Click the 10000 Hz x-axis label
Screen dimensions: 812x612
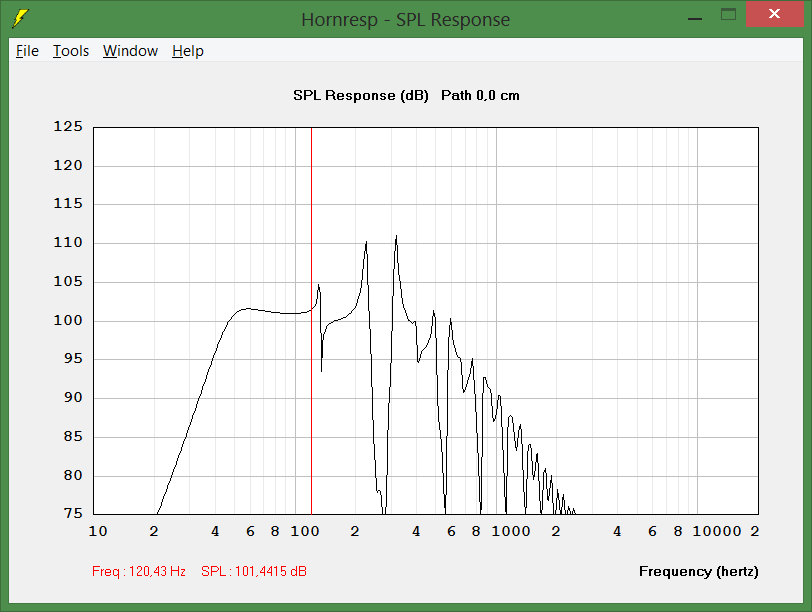[x=717, y=531]
